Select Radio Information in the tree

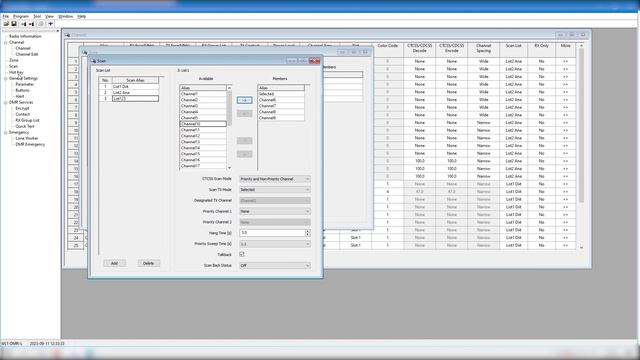coord(25,36)
